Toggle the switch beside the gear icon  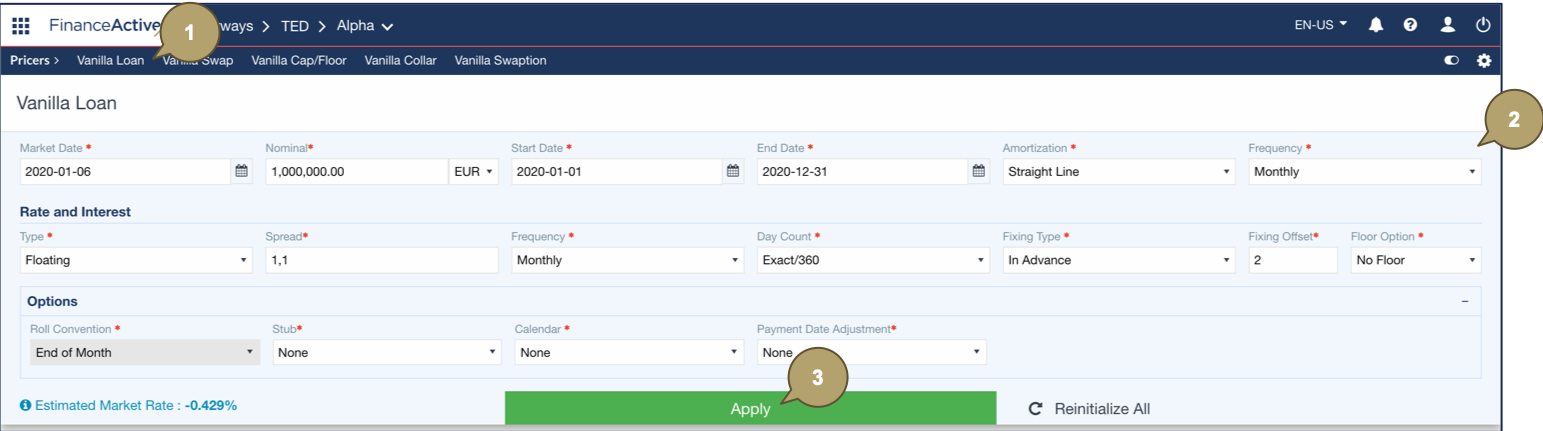[x=1451, y=61]
